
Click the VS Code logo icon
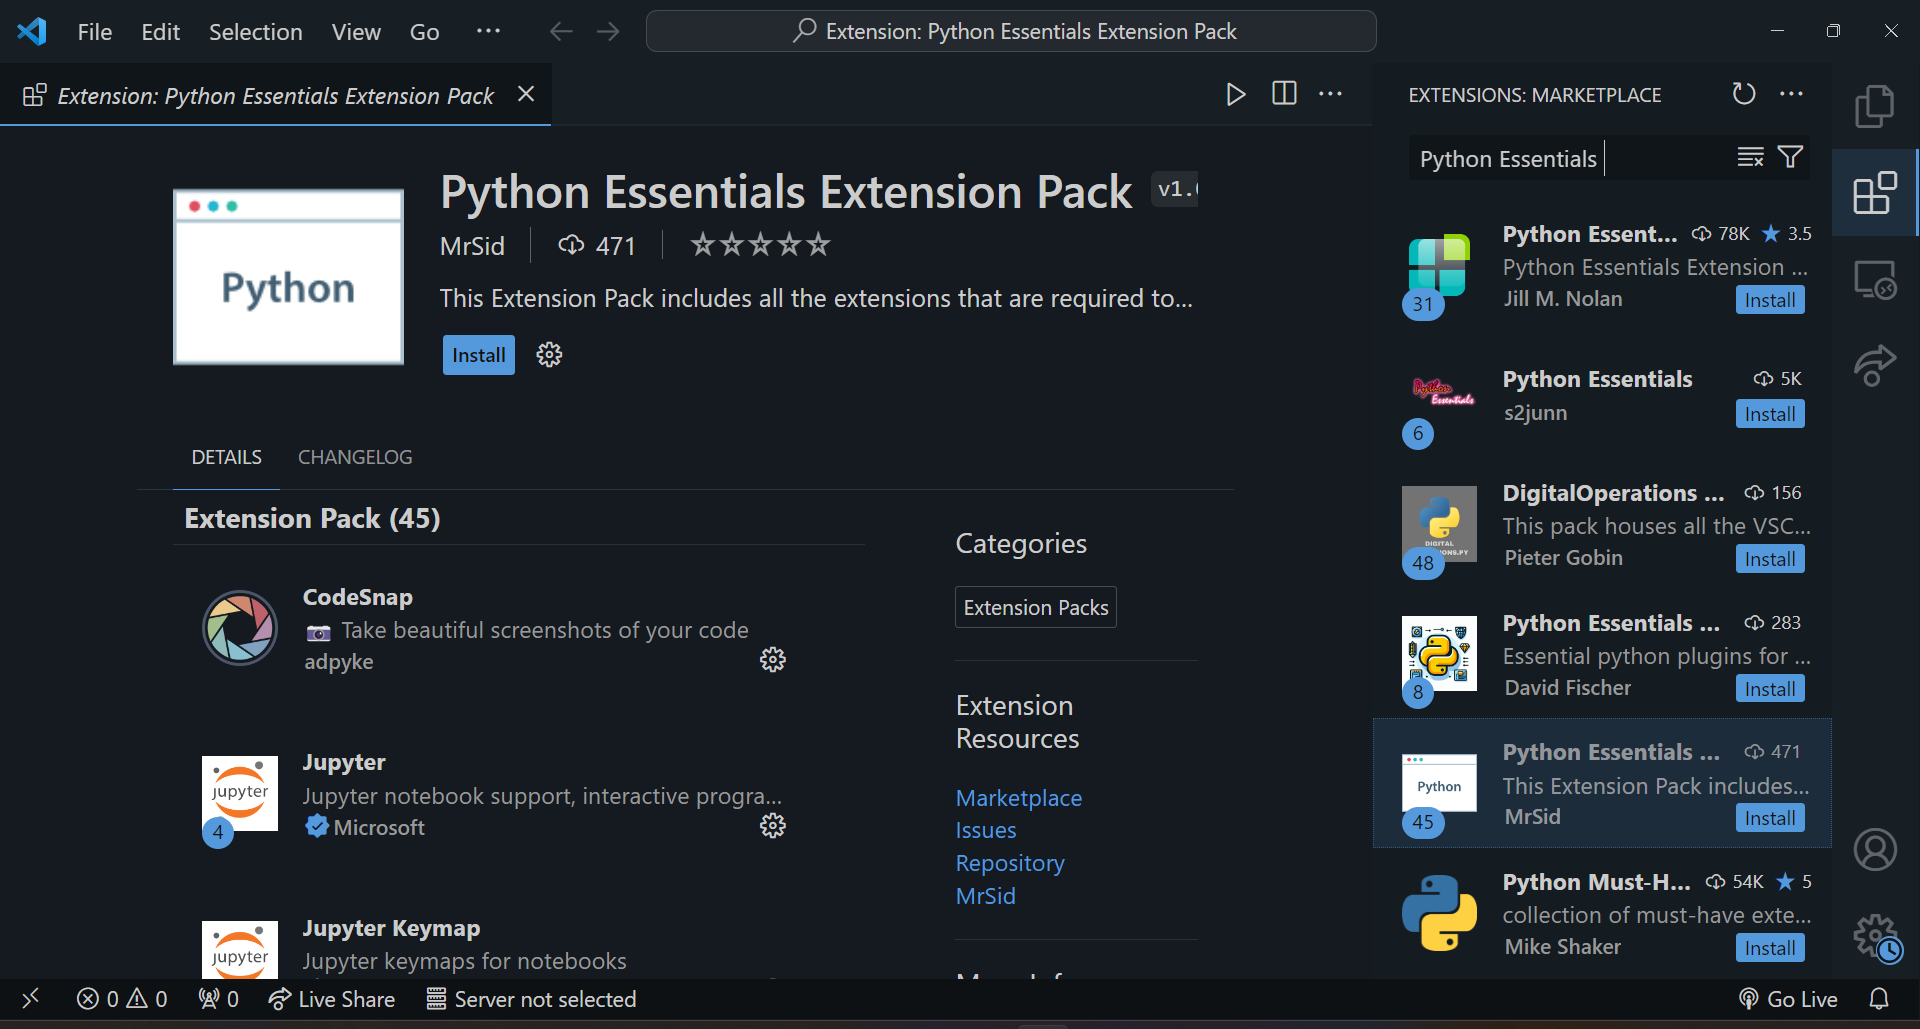tap(32, 32)
